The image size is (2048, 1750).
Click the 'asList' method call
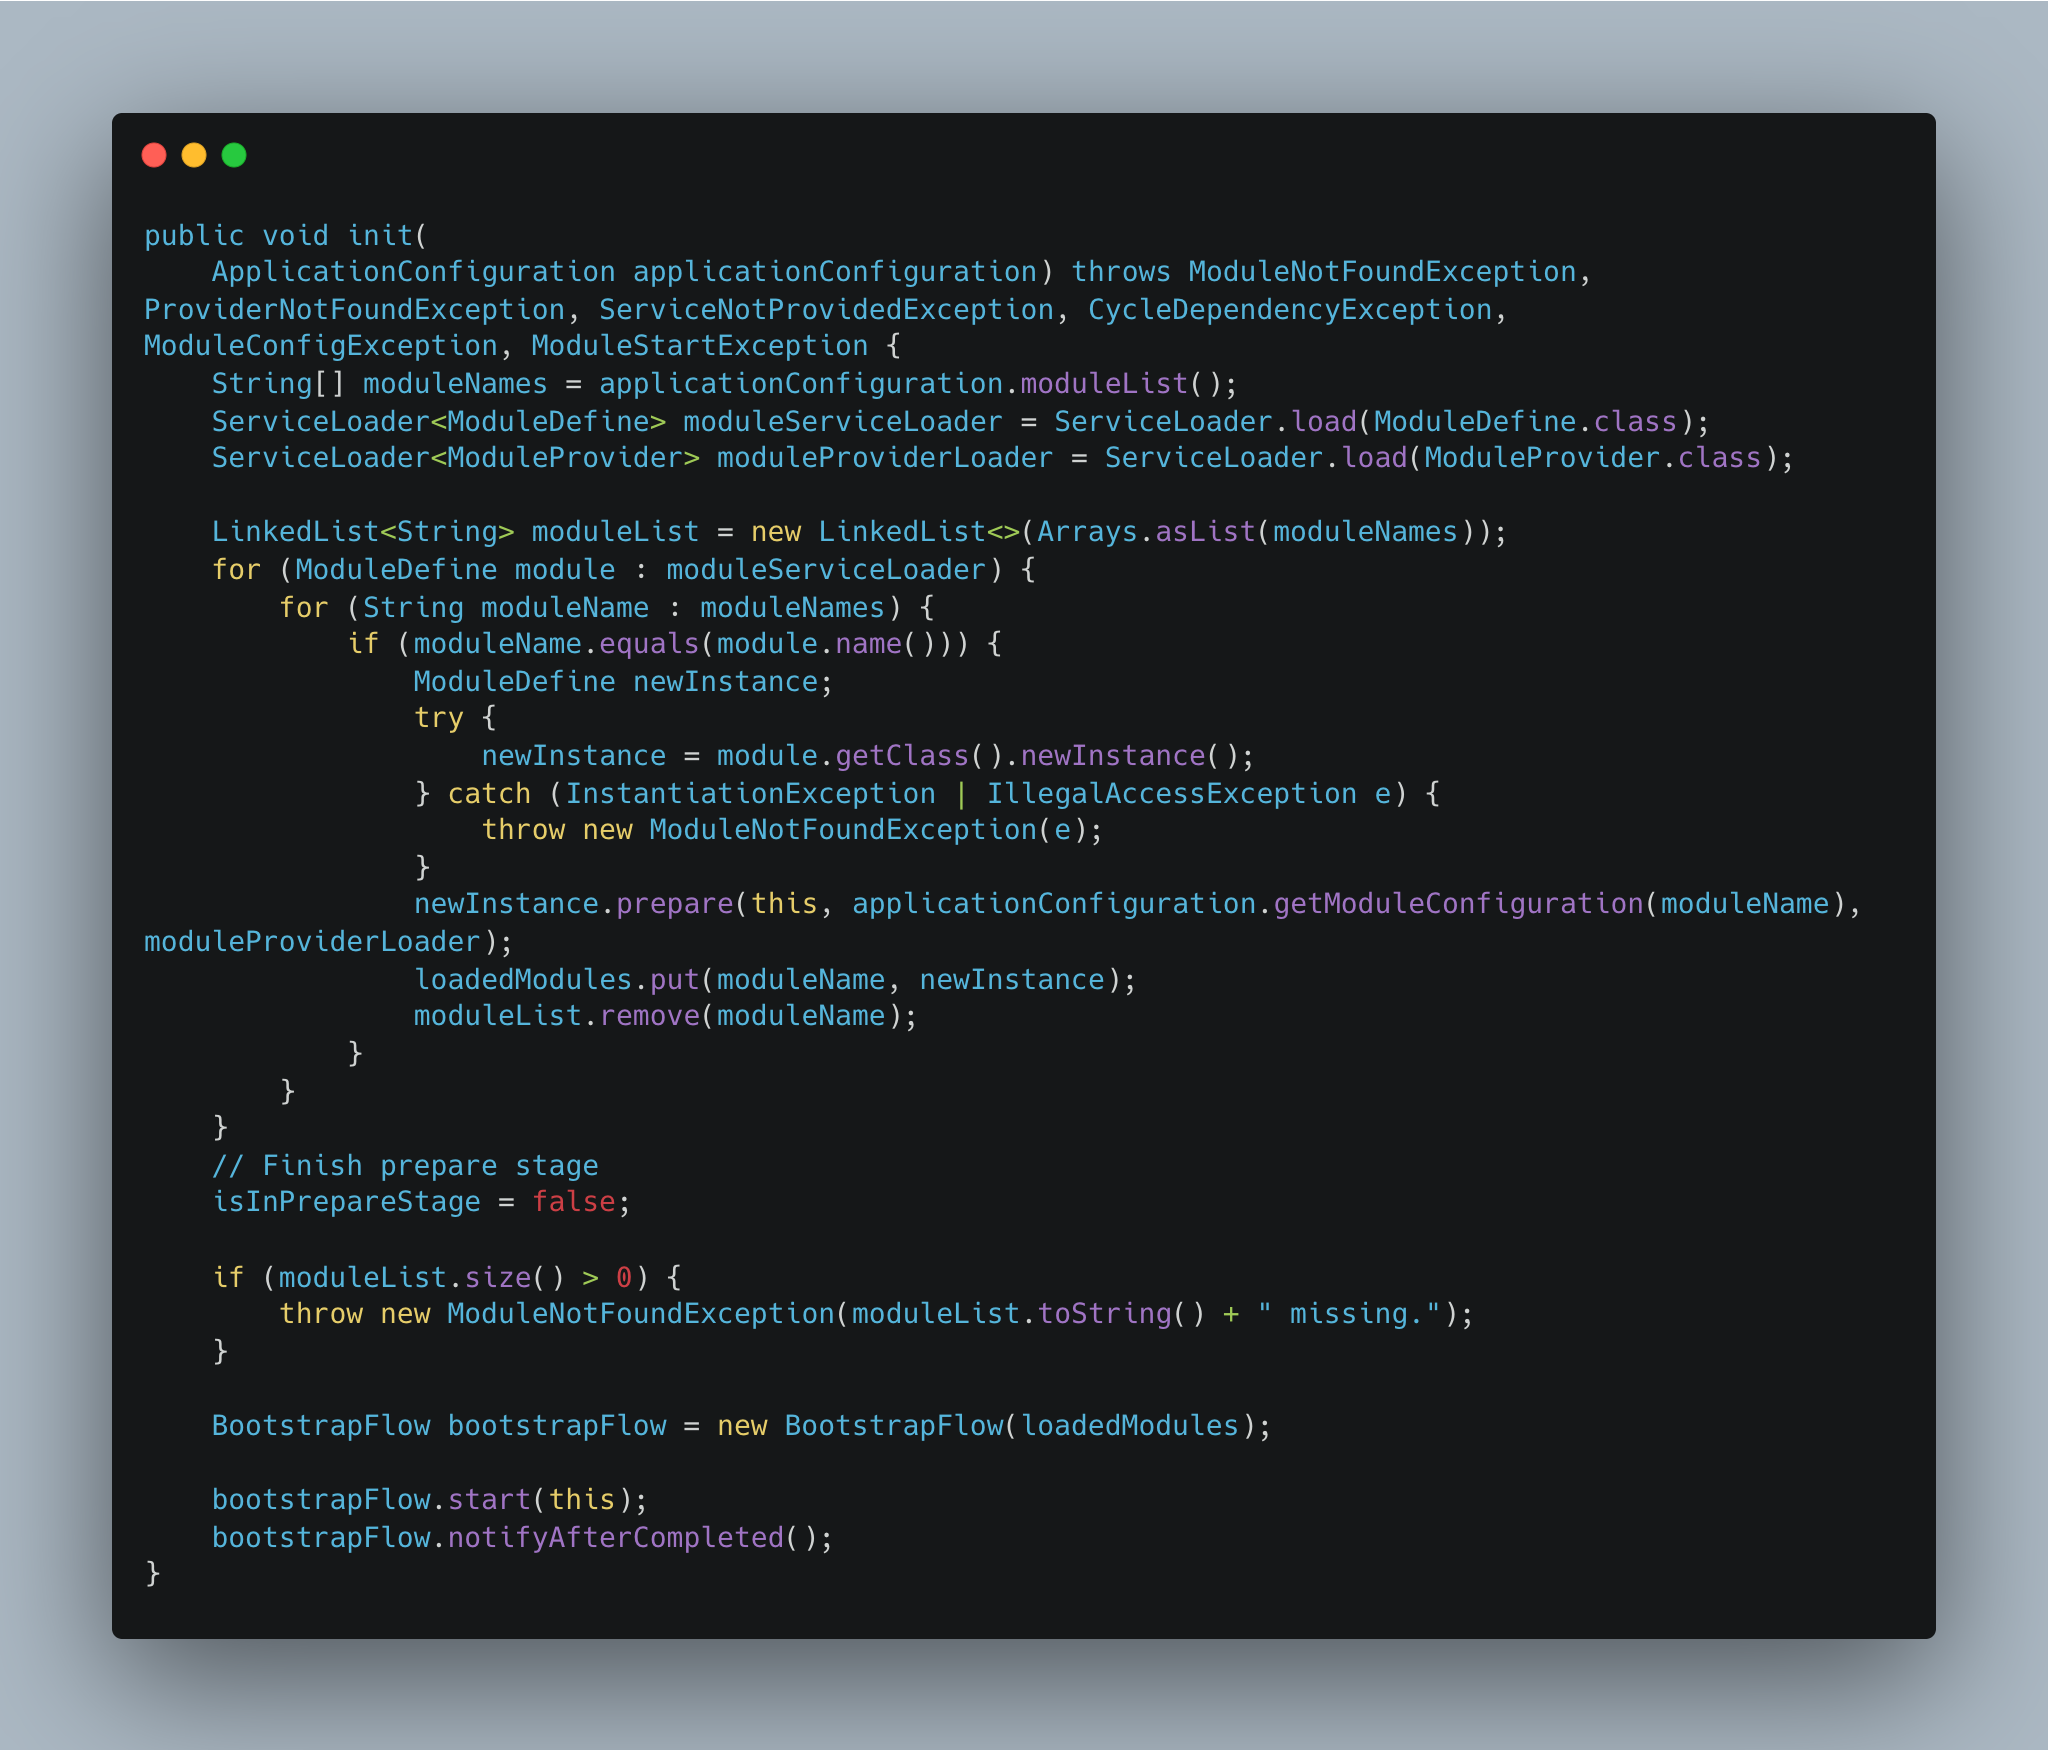point(1205,532)
